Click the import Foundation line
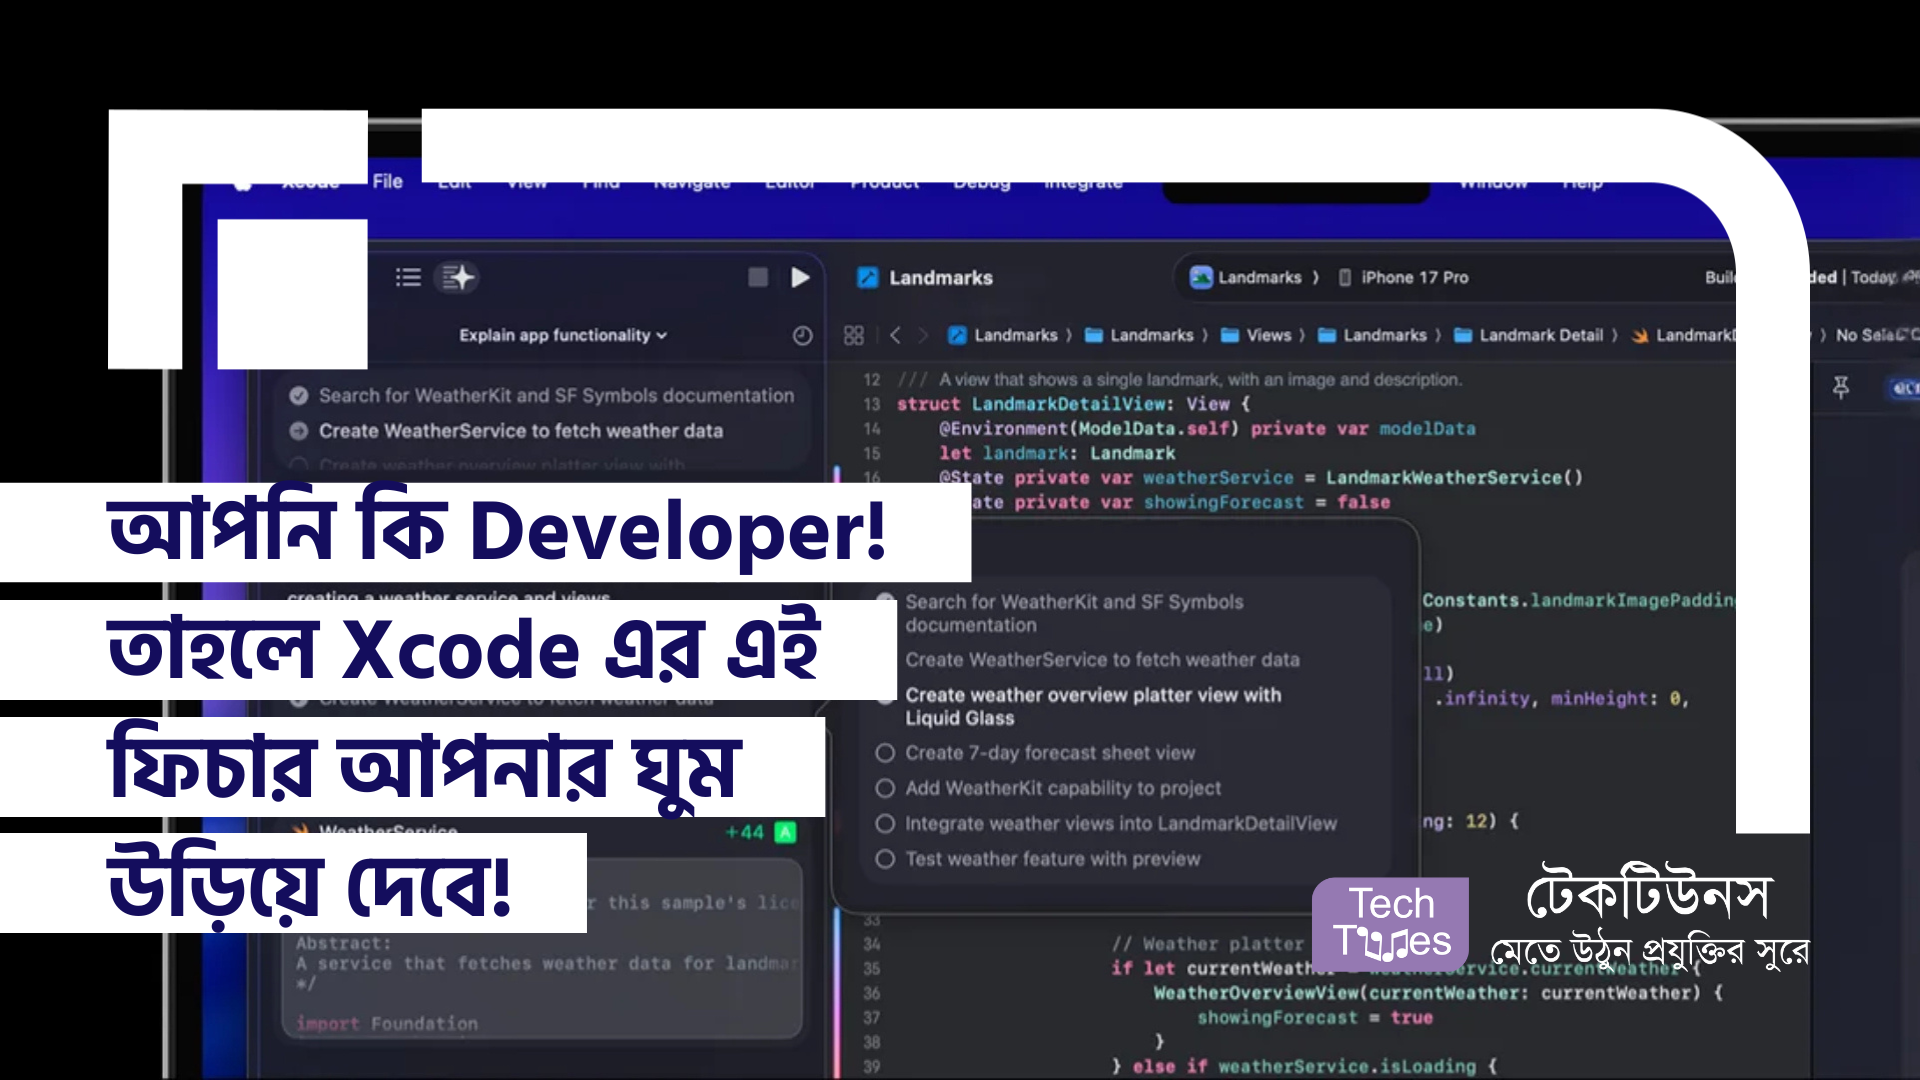Viewport: 1920px width, 1080px height. [387, 1023]
